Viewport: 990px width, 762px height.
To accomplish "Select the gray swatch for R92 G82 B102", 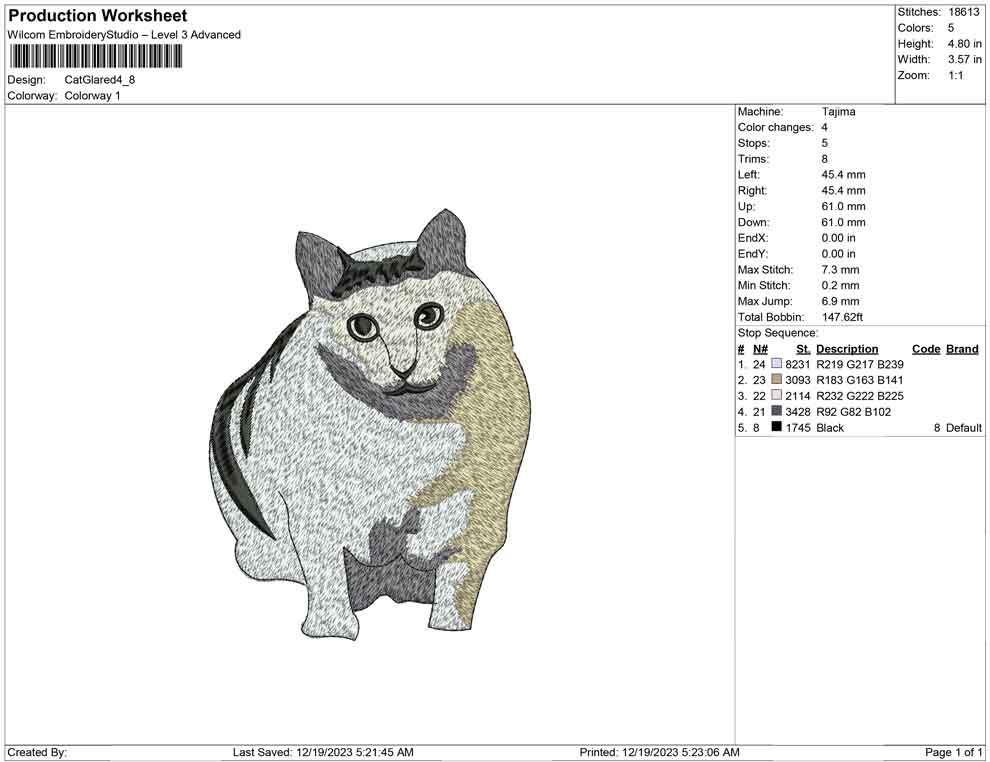I will click(776, 411).
